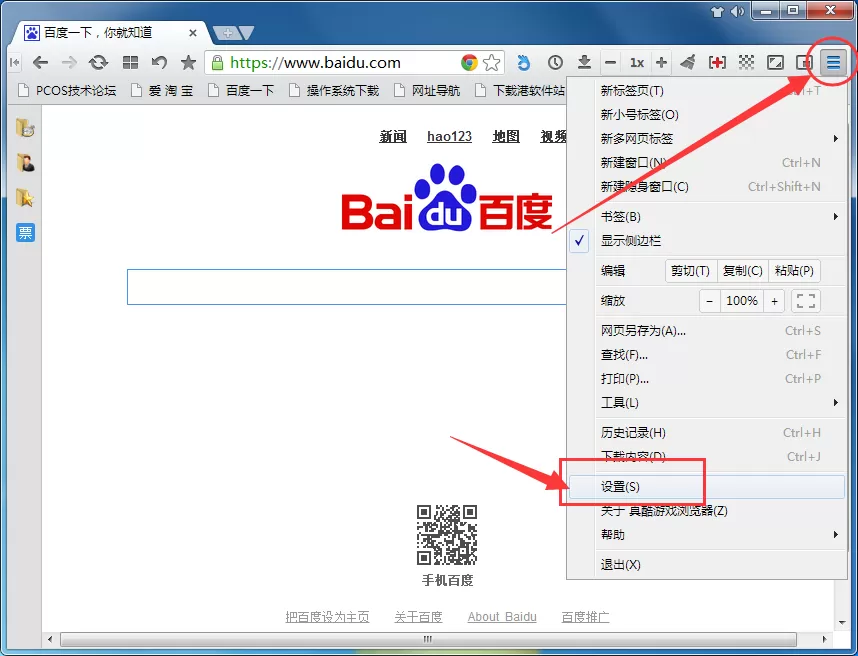Screen dimensions: 858x656
Task: Click the blue ticket sidebar icon
Action: [25, 233]
